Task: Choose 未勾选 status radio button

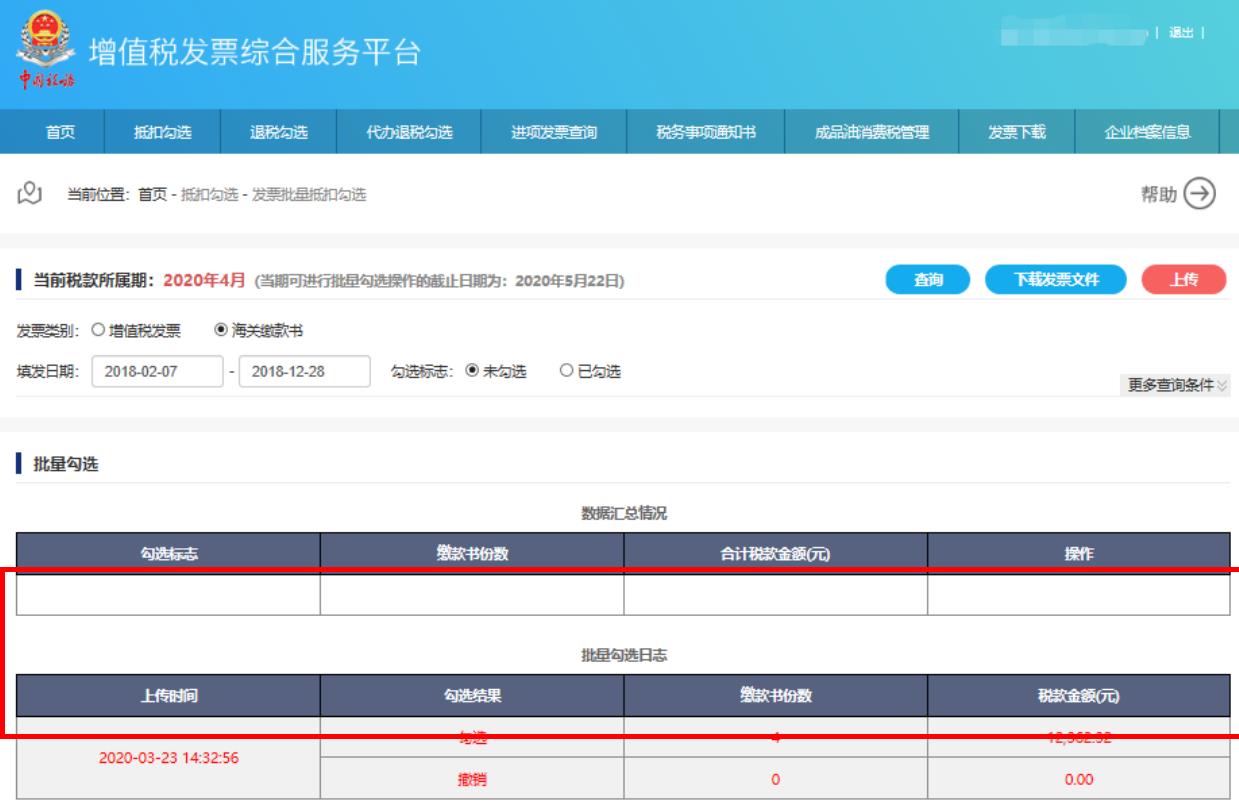Action: point(472,372)
